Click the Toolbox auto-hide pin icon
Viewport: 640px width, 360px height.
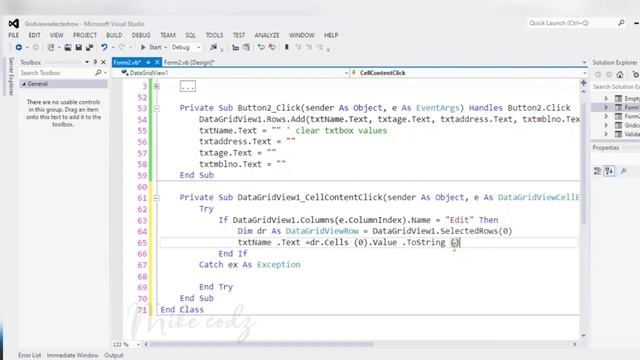tap(95, 62)
